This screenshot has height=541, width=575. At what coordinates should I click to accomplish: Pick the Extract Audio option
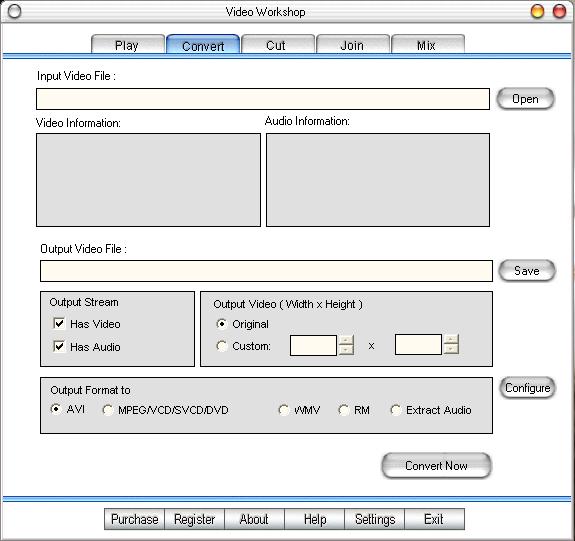(x=396, y=410)
